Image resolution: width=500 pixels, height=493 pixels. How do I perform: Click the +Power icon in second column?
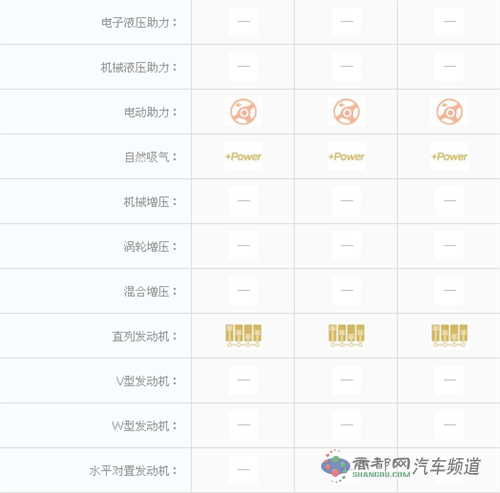click(346, 157)
